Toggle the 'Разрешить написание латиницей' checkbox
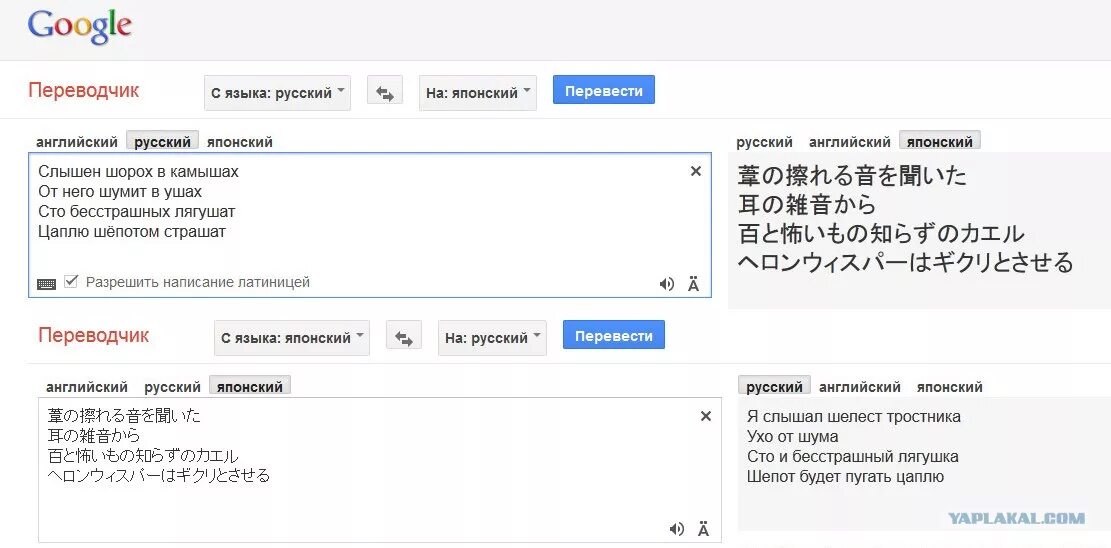 click(x=71, y=282)
